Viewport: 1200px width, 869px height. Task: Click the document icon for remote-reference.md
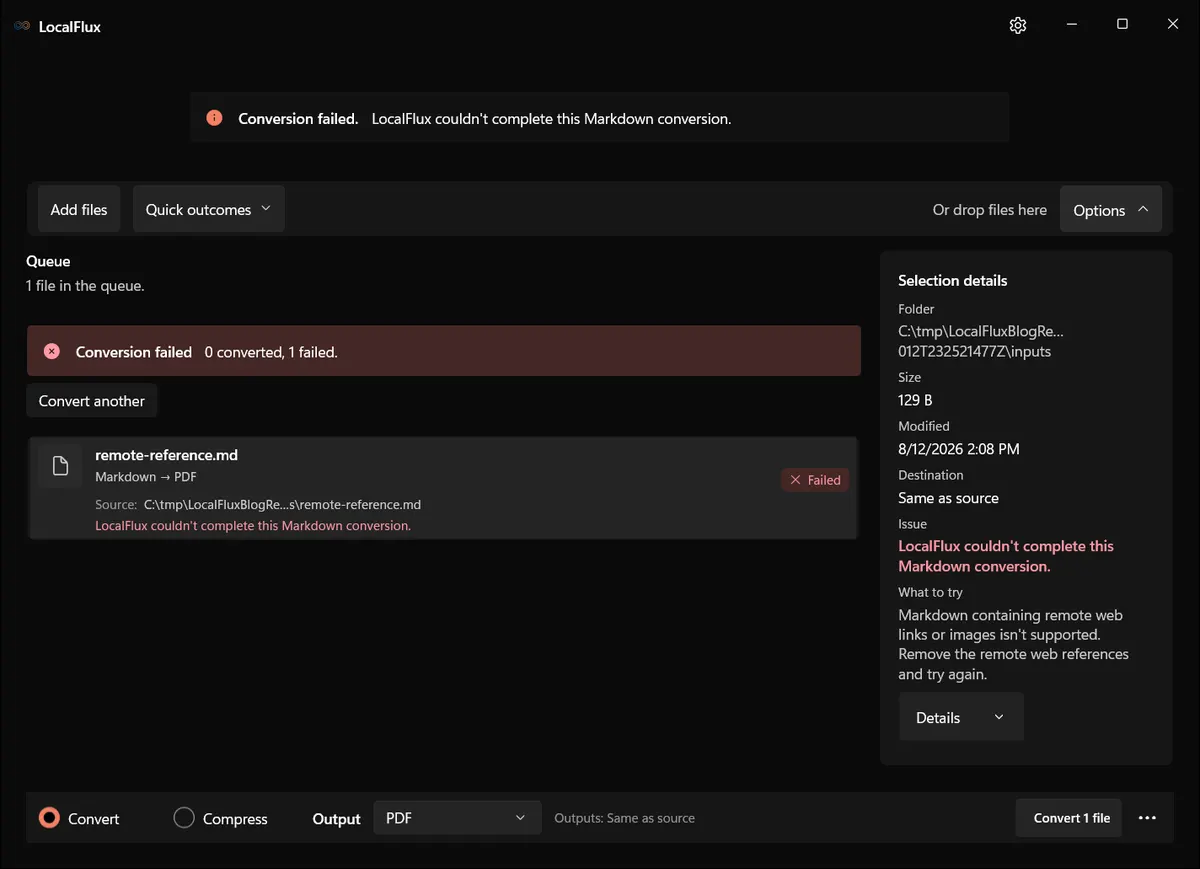pyautogui.click(x=60, y=466)
